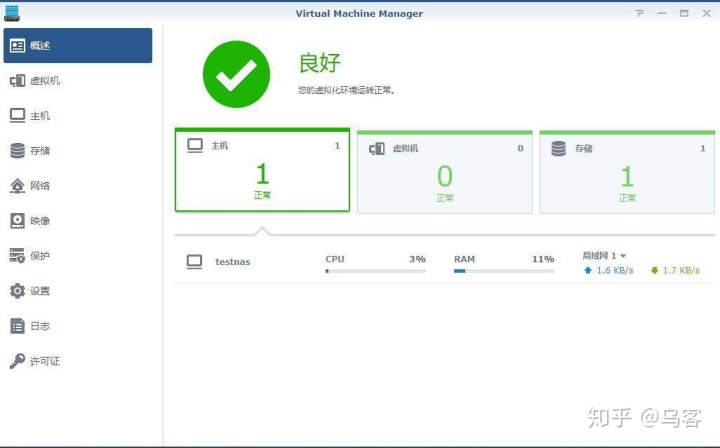Click the large green 1 on 存储 card
Viewport: 720px width, 448px height.
click(x=627, y=176)
